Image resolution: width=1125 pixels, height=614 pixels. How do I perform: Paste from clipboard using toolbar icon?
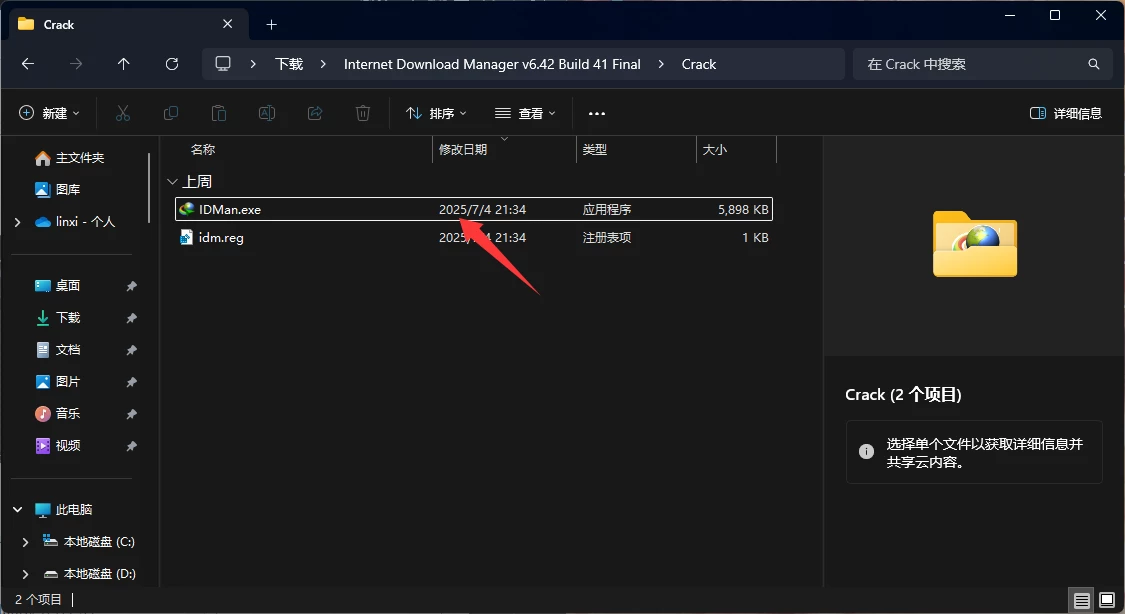click(x=219, y=112)
